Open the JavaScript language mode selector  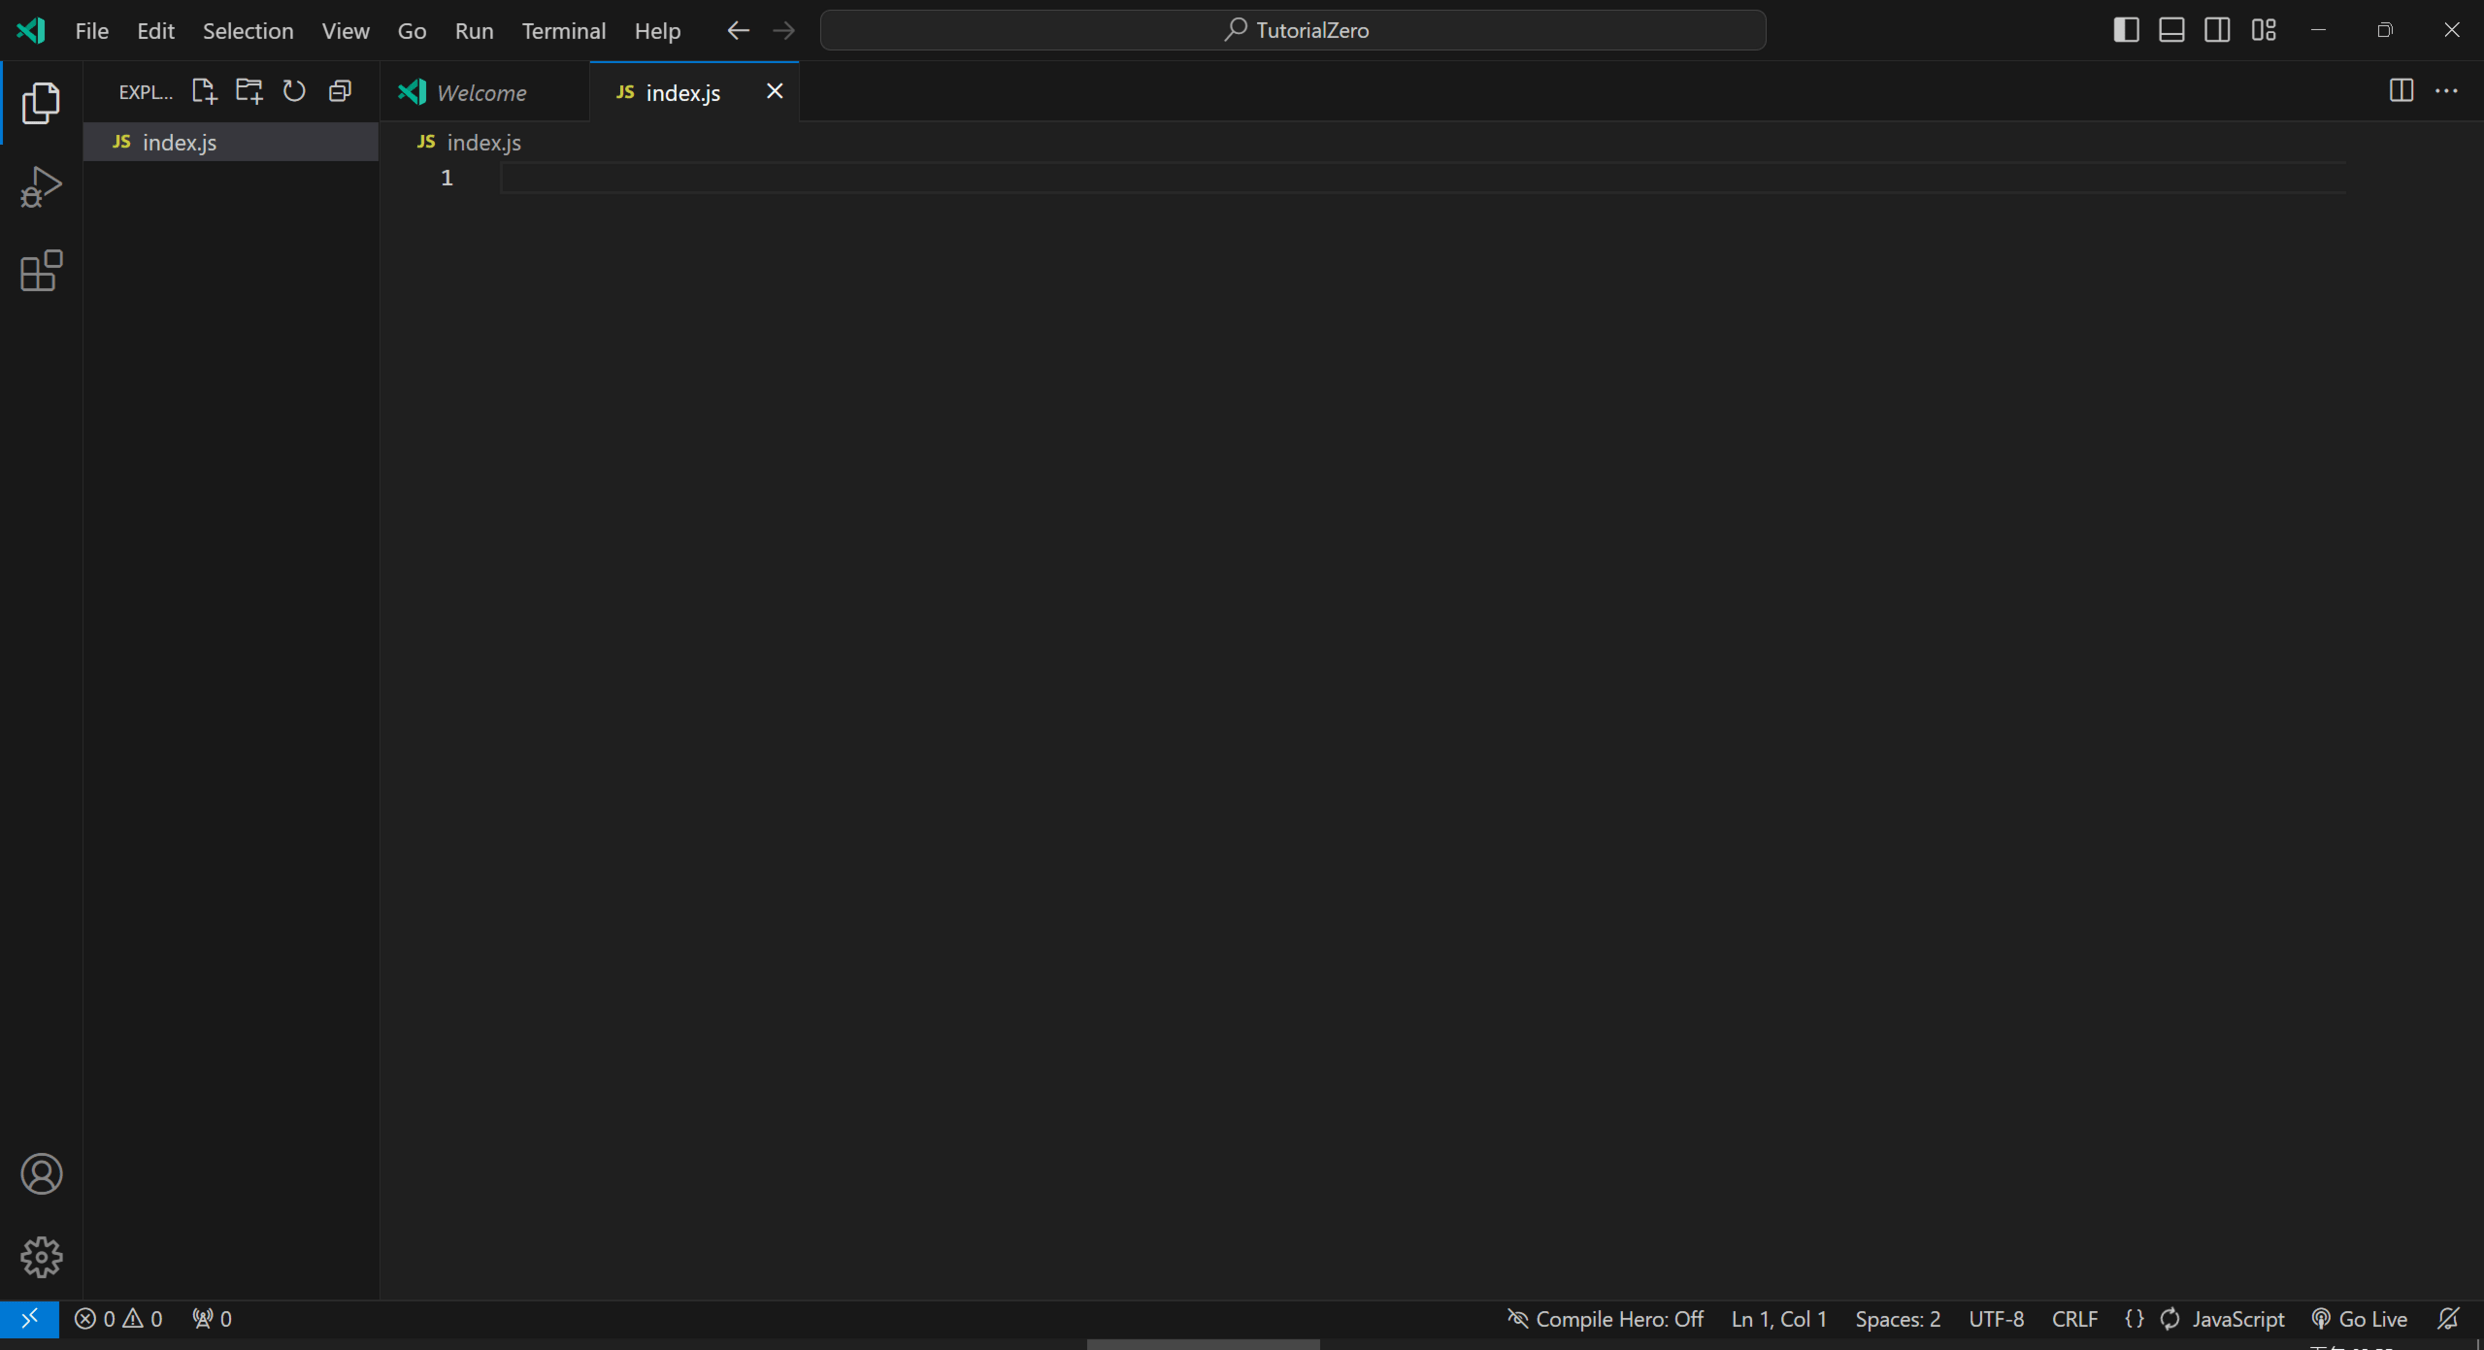[x=2237, y=1319]
